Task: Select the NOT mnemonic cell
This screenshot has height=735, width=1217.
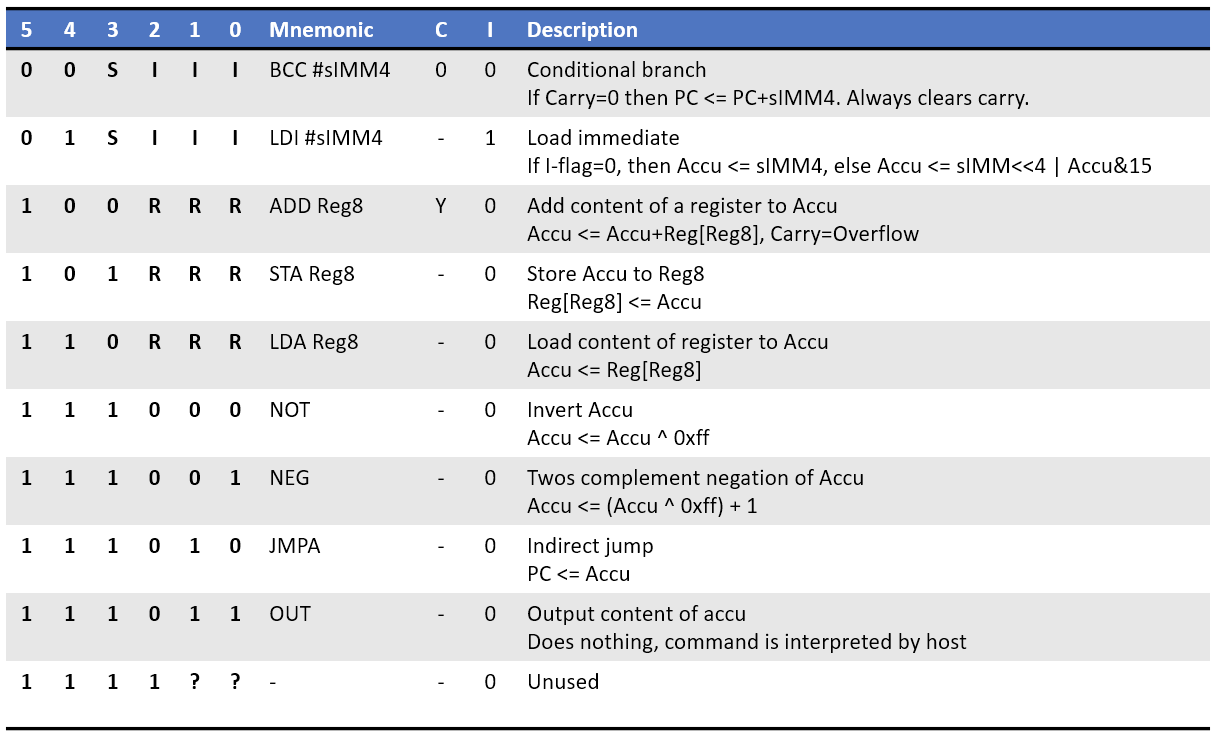Action: pyautogui.click(x=290, y=410)
